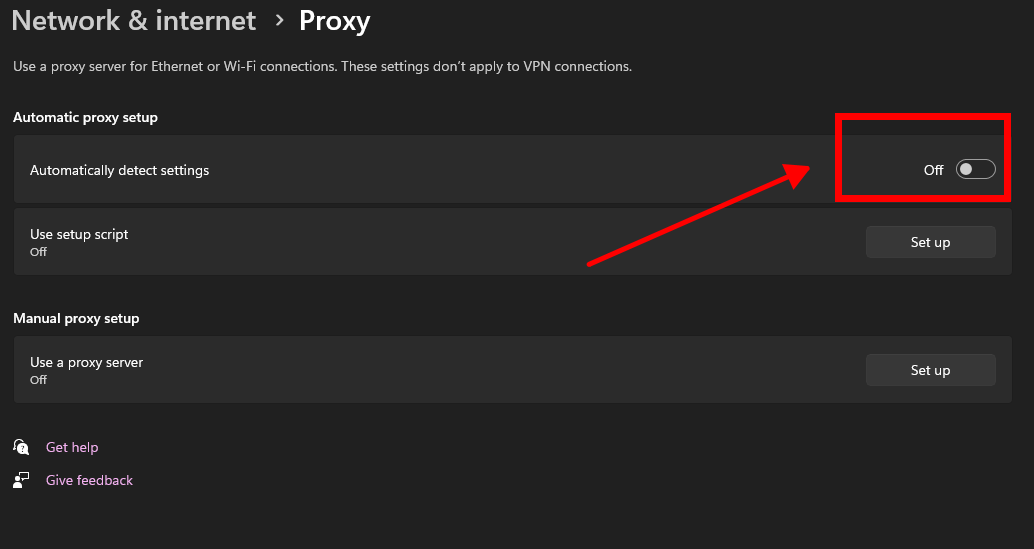This screenshot has width=1034, height=549.
Task: Click Off status under Use setup script
Action: point(38,252)
